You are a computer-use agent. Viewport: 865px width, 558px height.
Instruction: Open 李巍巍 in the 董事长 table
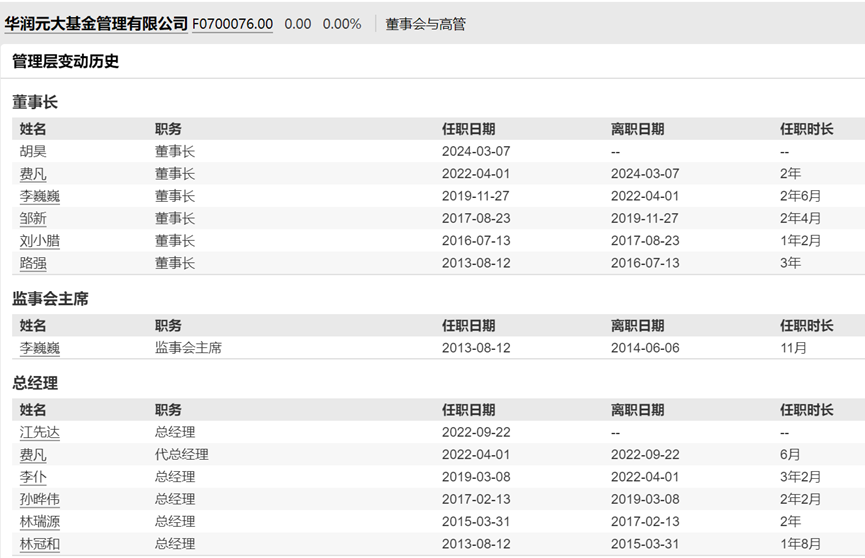40,196
